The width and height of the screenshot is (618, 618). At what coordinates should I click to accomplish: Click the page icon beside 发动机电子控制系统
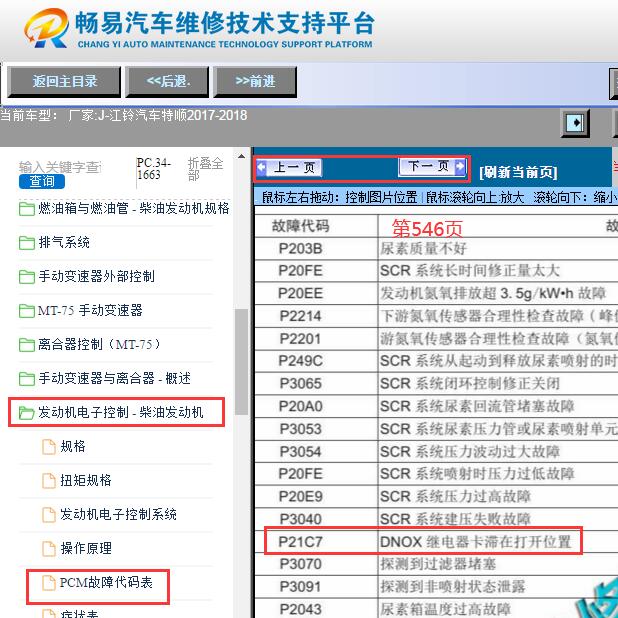click(49, 514)
